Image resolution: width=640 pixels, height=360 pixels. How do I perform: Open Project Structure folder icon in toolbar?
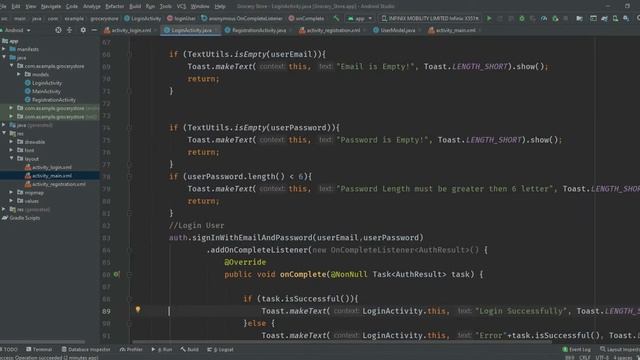pos(579,18)
